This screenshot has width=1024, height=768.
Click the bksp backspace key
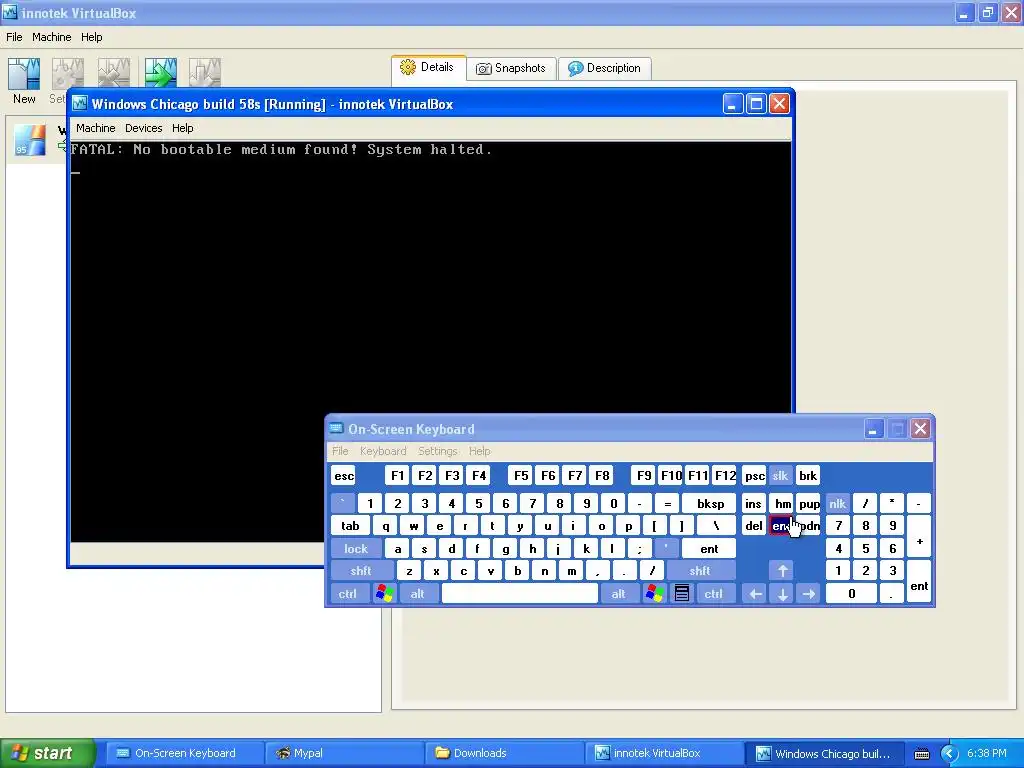tap(710, 504)
